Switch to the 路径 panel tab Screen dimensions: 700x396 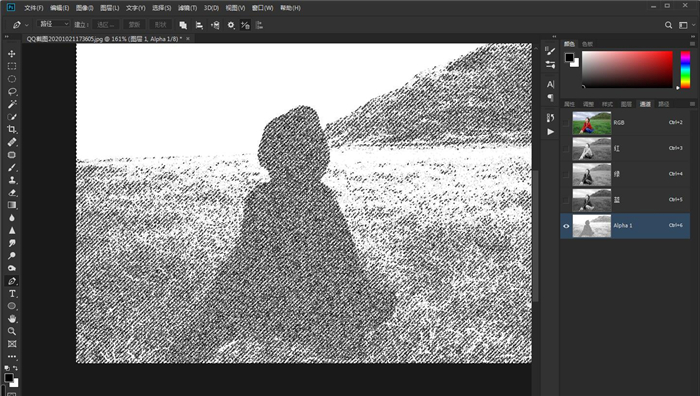[x=664, y=104]
